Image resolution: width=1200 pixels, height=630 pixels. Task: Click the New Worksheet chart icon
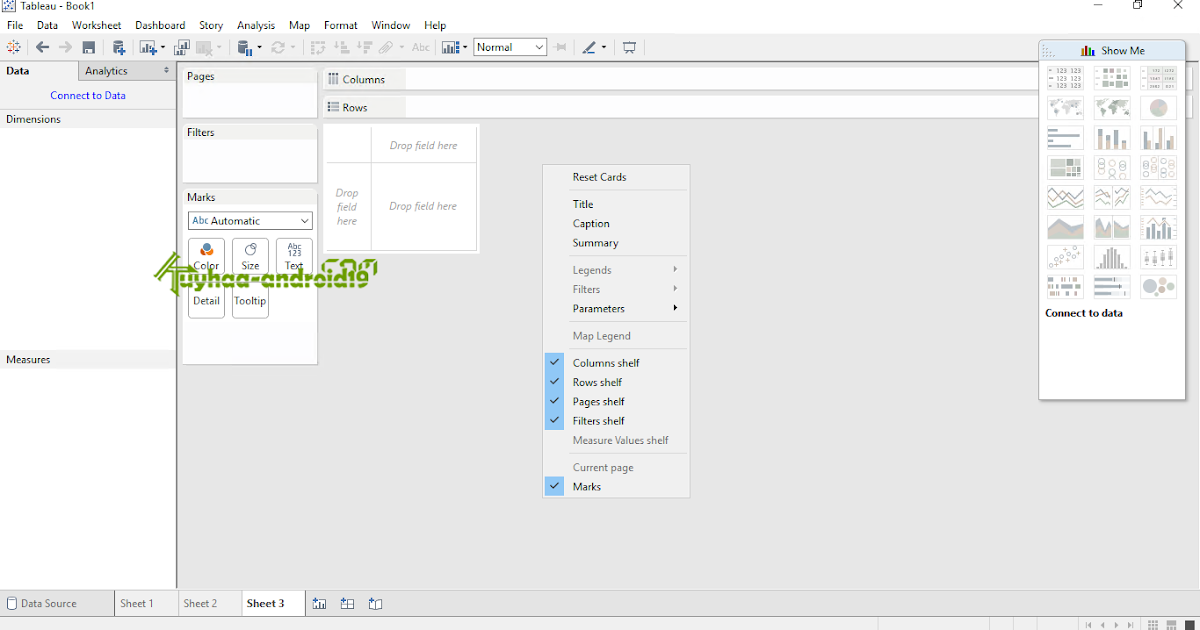click(x=148, y=47)
